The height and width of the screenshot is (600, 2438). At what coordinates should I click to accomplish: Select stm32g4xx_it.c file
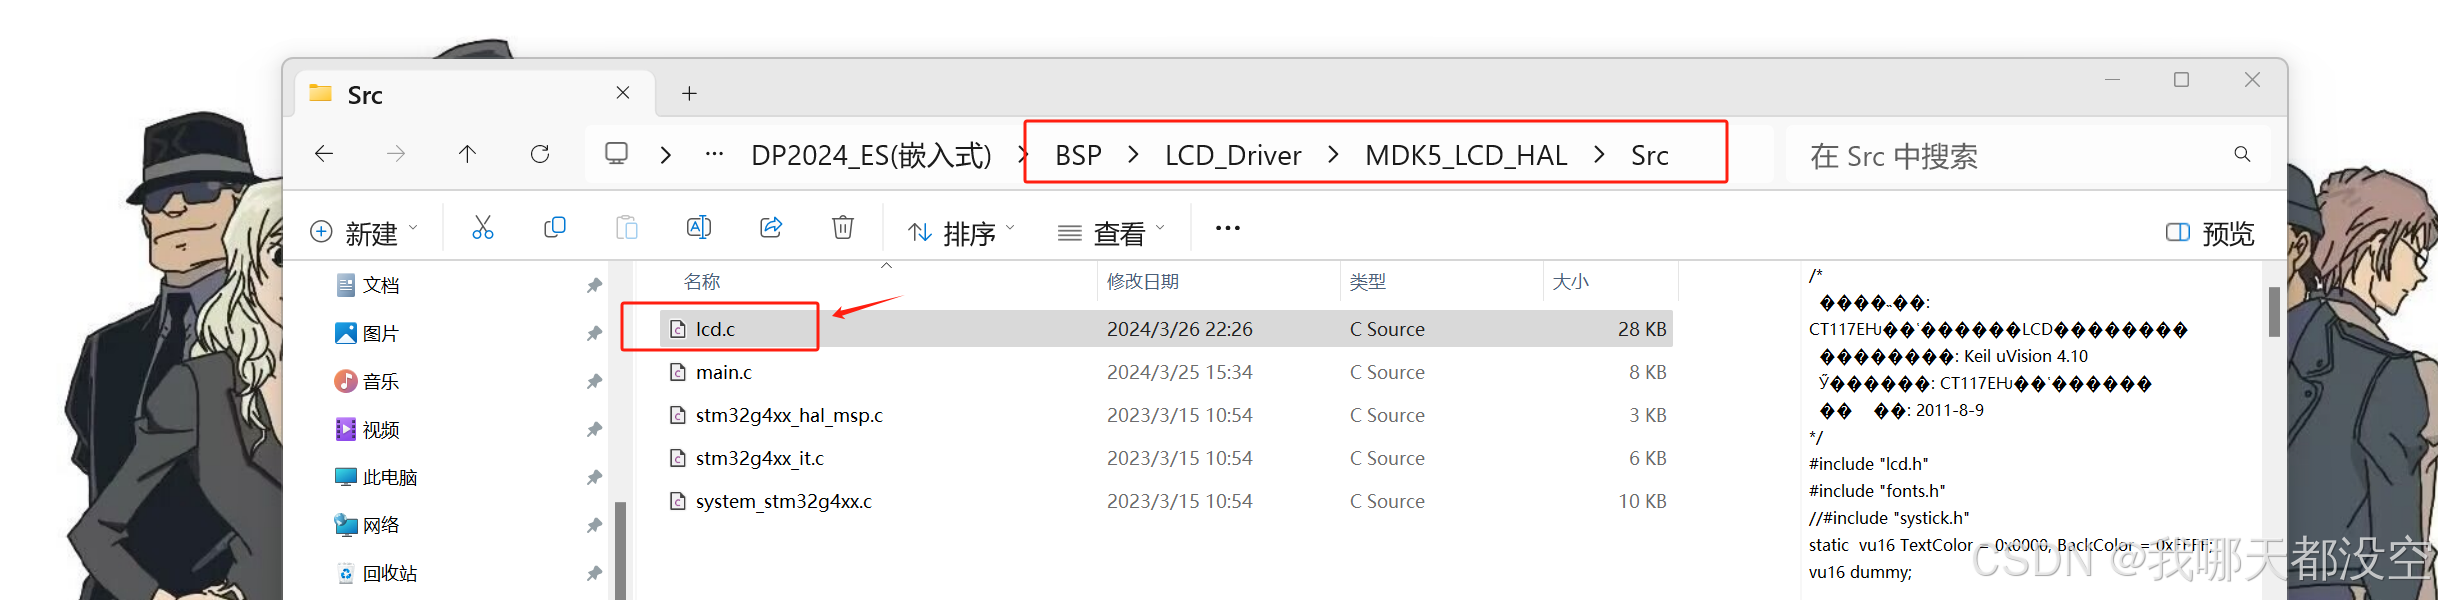tap(1166, 458)
